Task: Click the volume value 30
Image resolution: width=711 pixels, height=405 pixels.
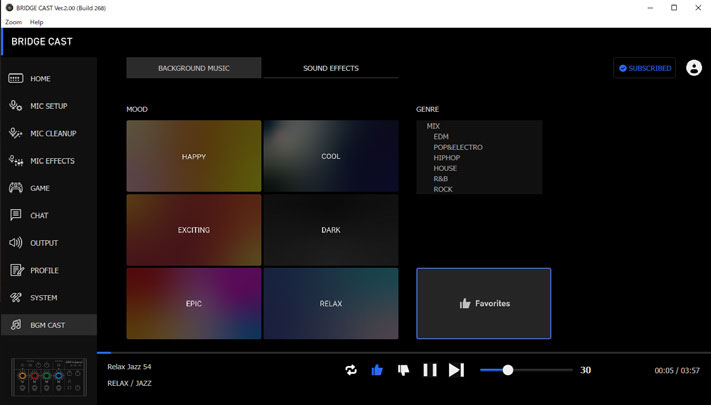Action: (x=585, y=370)
